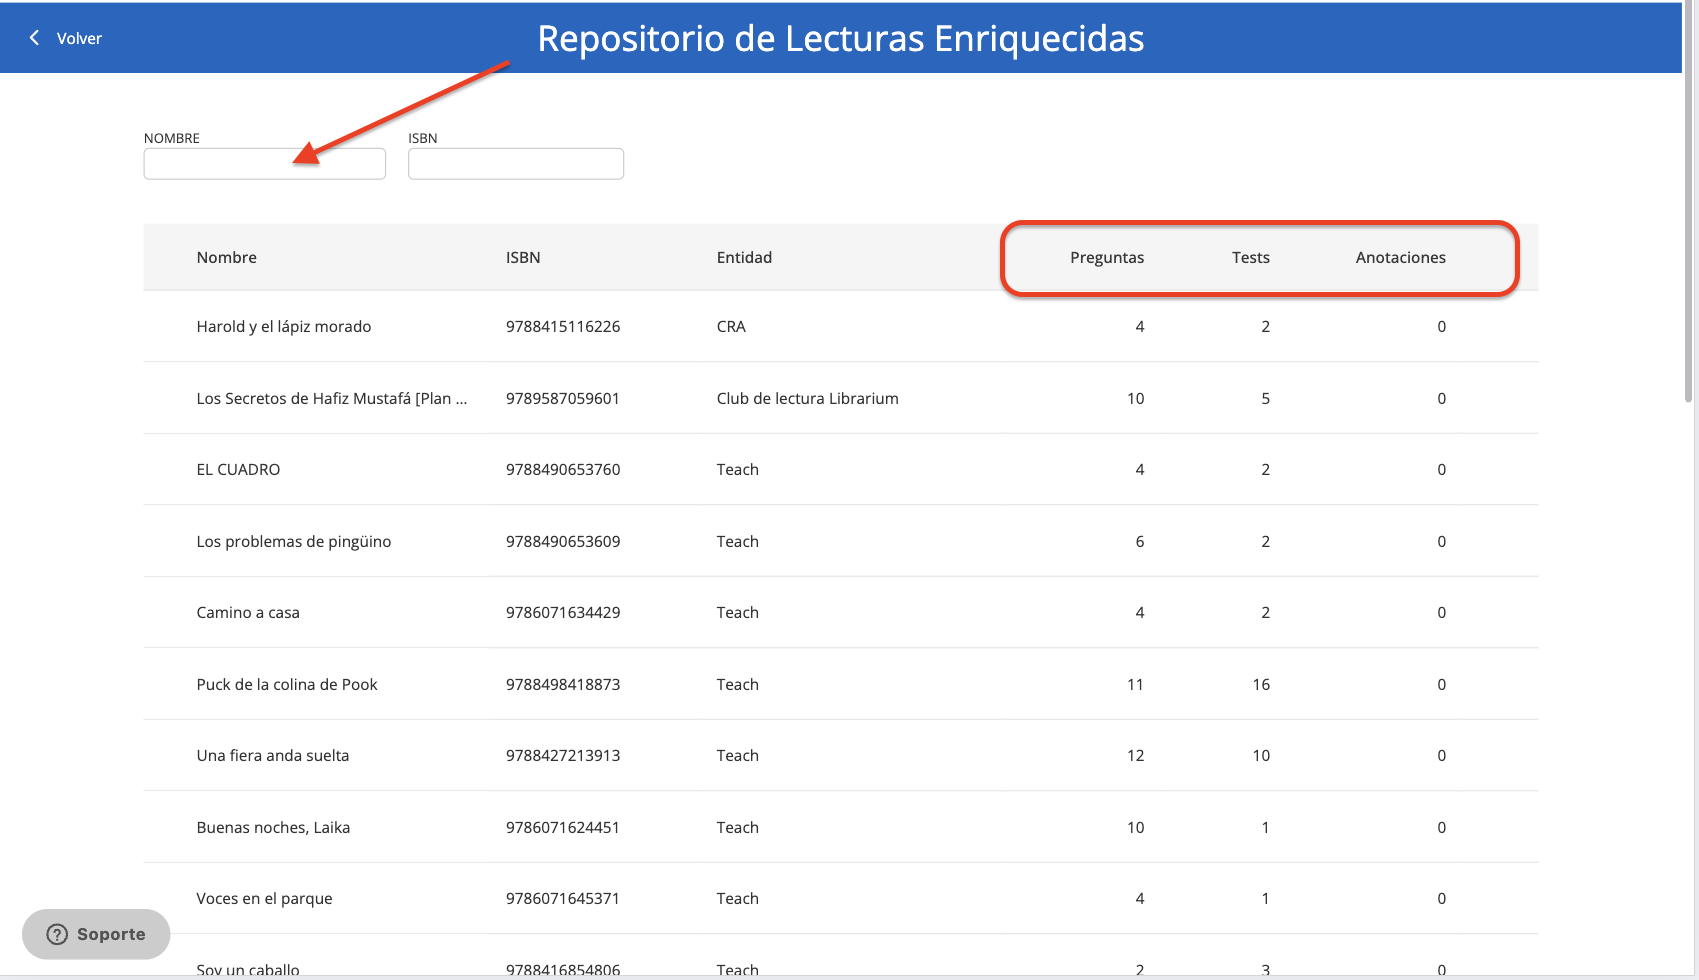
Task: Click ISBN 9786071634429
Action: (x=563, y=613)
